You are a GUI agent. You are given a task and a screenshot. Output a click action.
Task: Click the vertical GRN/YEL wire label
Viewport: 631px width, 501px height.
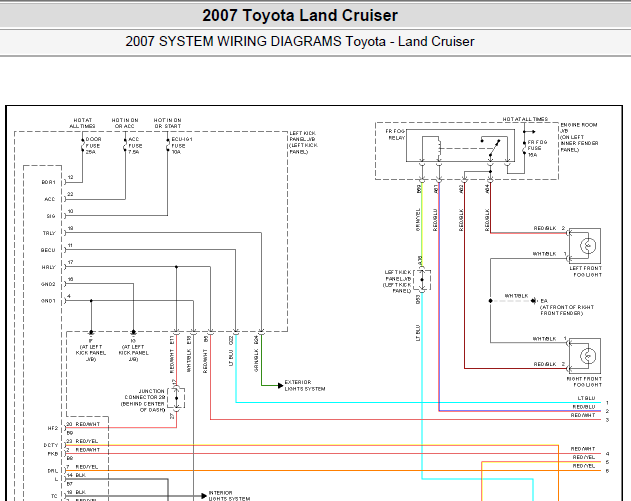418,220
